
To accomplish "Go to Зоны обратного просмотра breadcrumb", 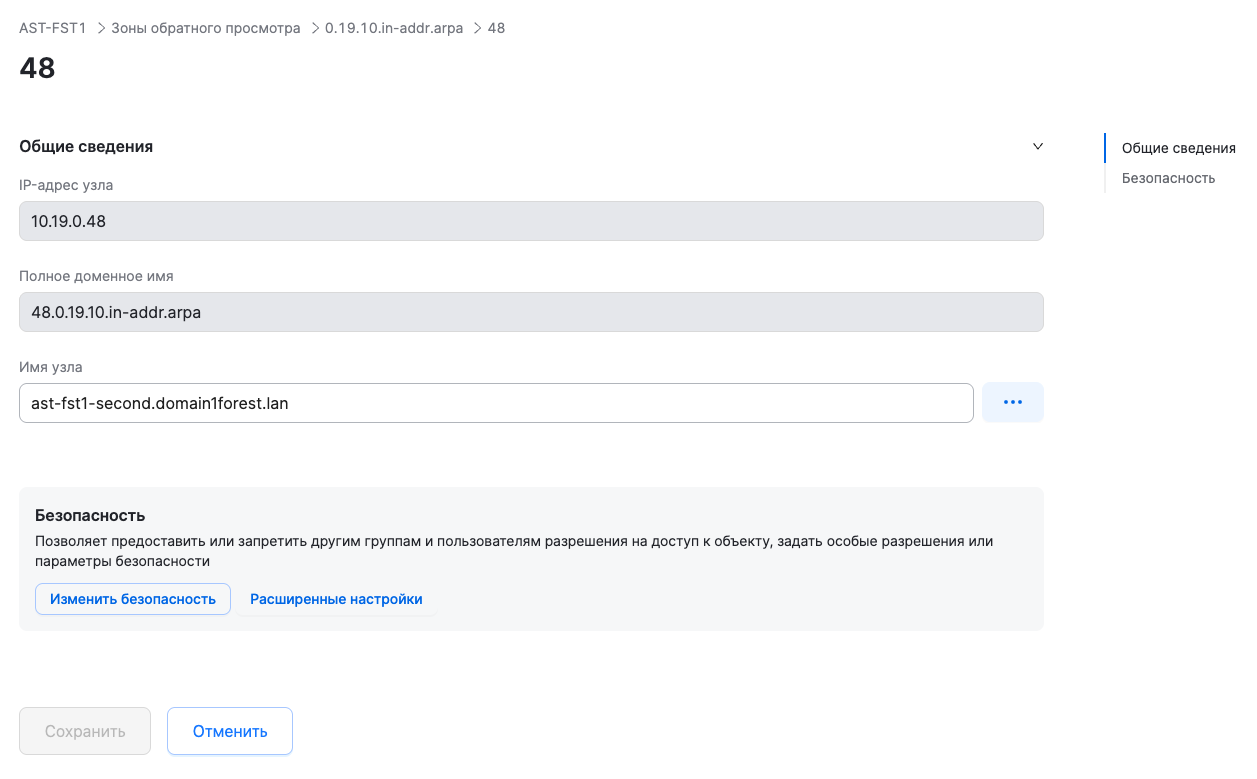I will (x=206, y=28).
